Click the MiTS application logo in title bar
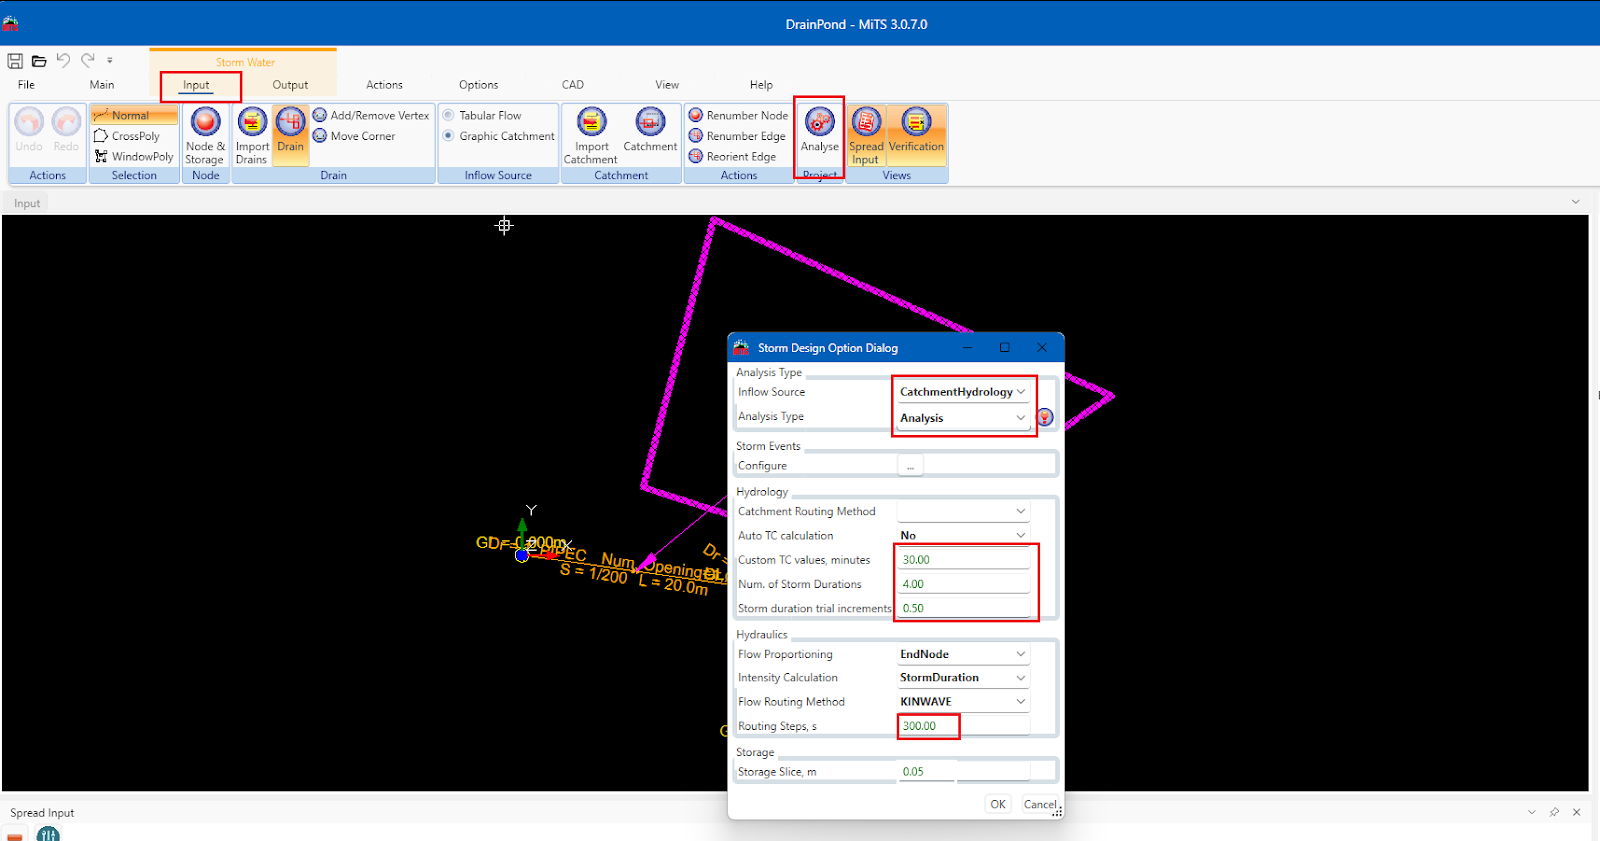1600x841 pixels. point(11,23)
